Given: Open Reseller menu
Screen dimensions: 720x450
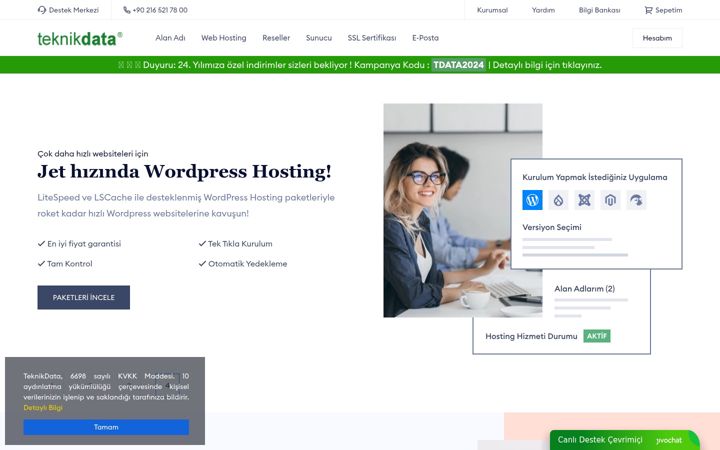Looking at the screenshot, I should click(276, 38).
